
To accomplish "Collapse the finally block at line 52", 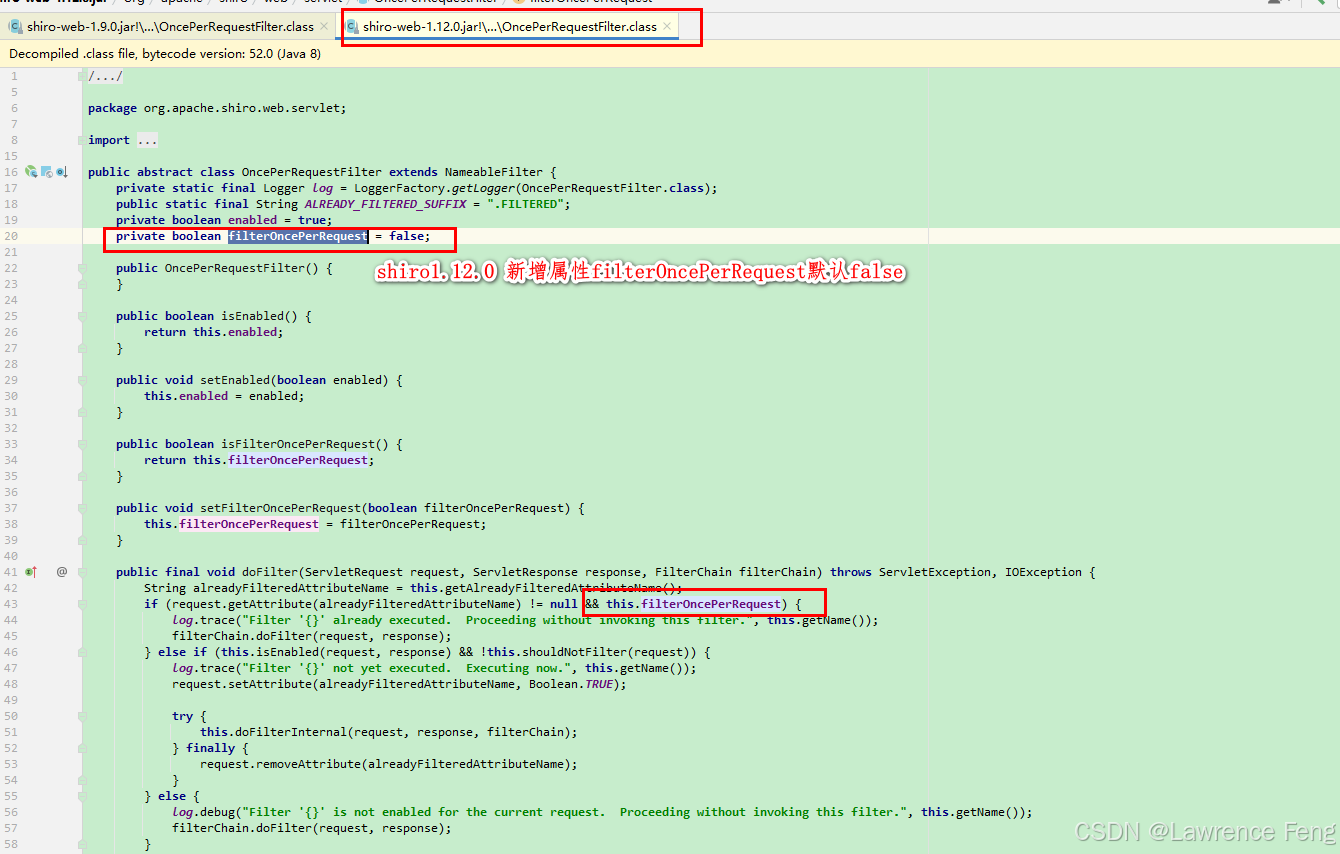I will coord(82,748).
